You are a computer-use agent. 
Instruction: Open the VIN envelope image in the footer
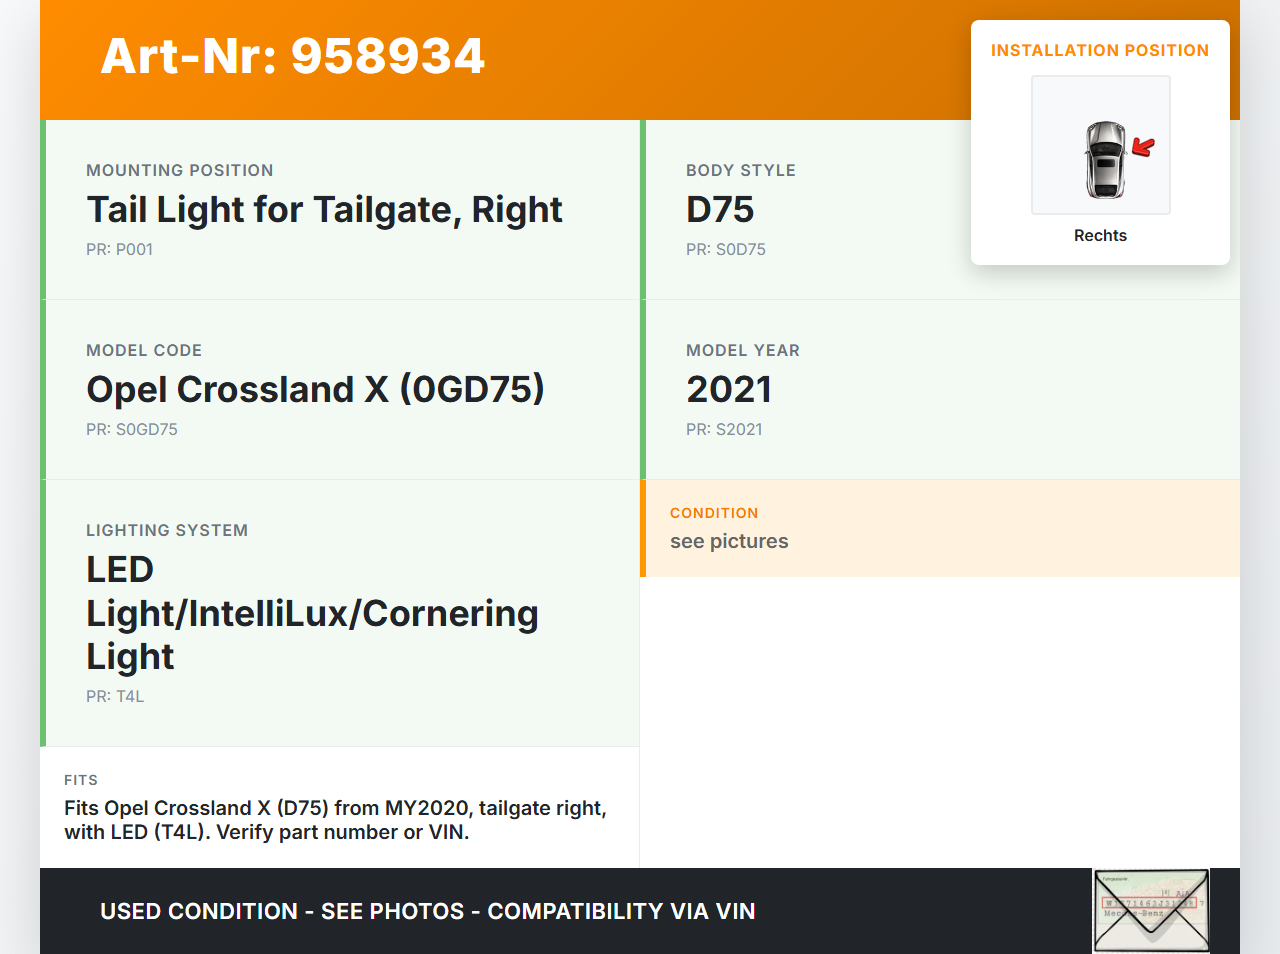point(1151,911)
